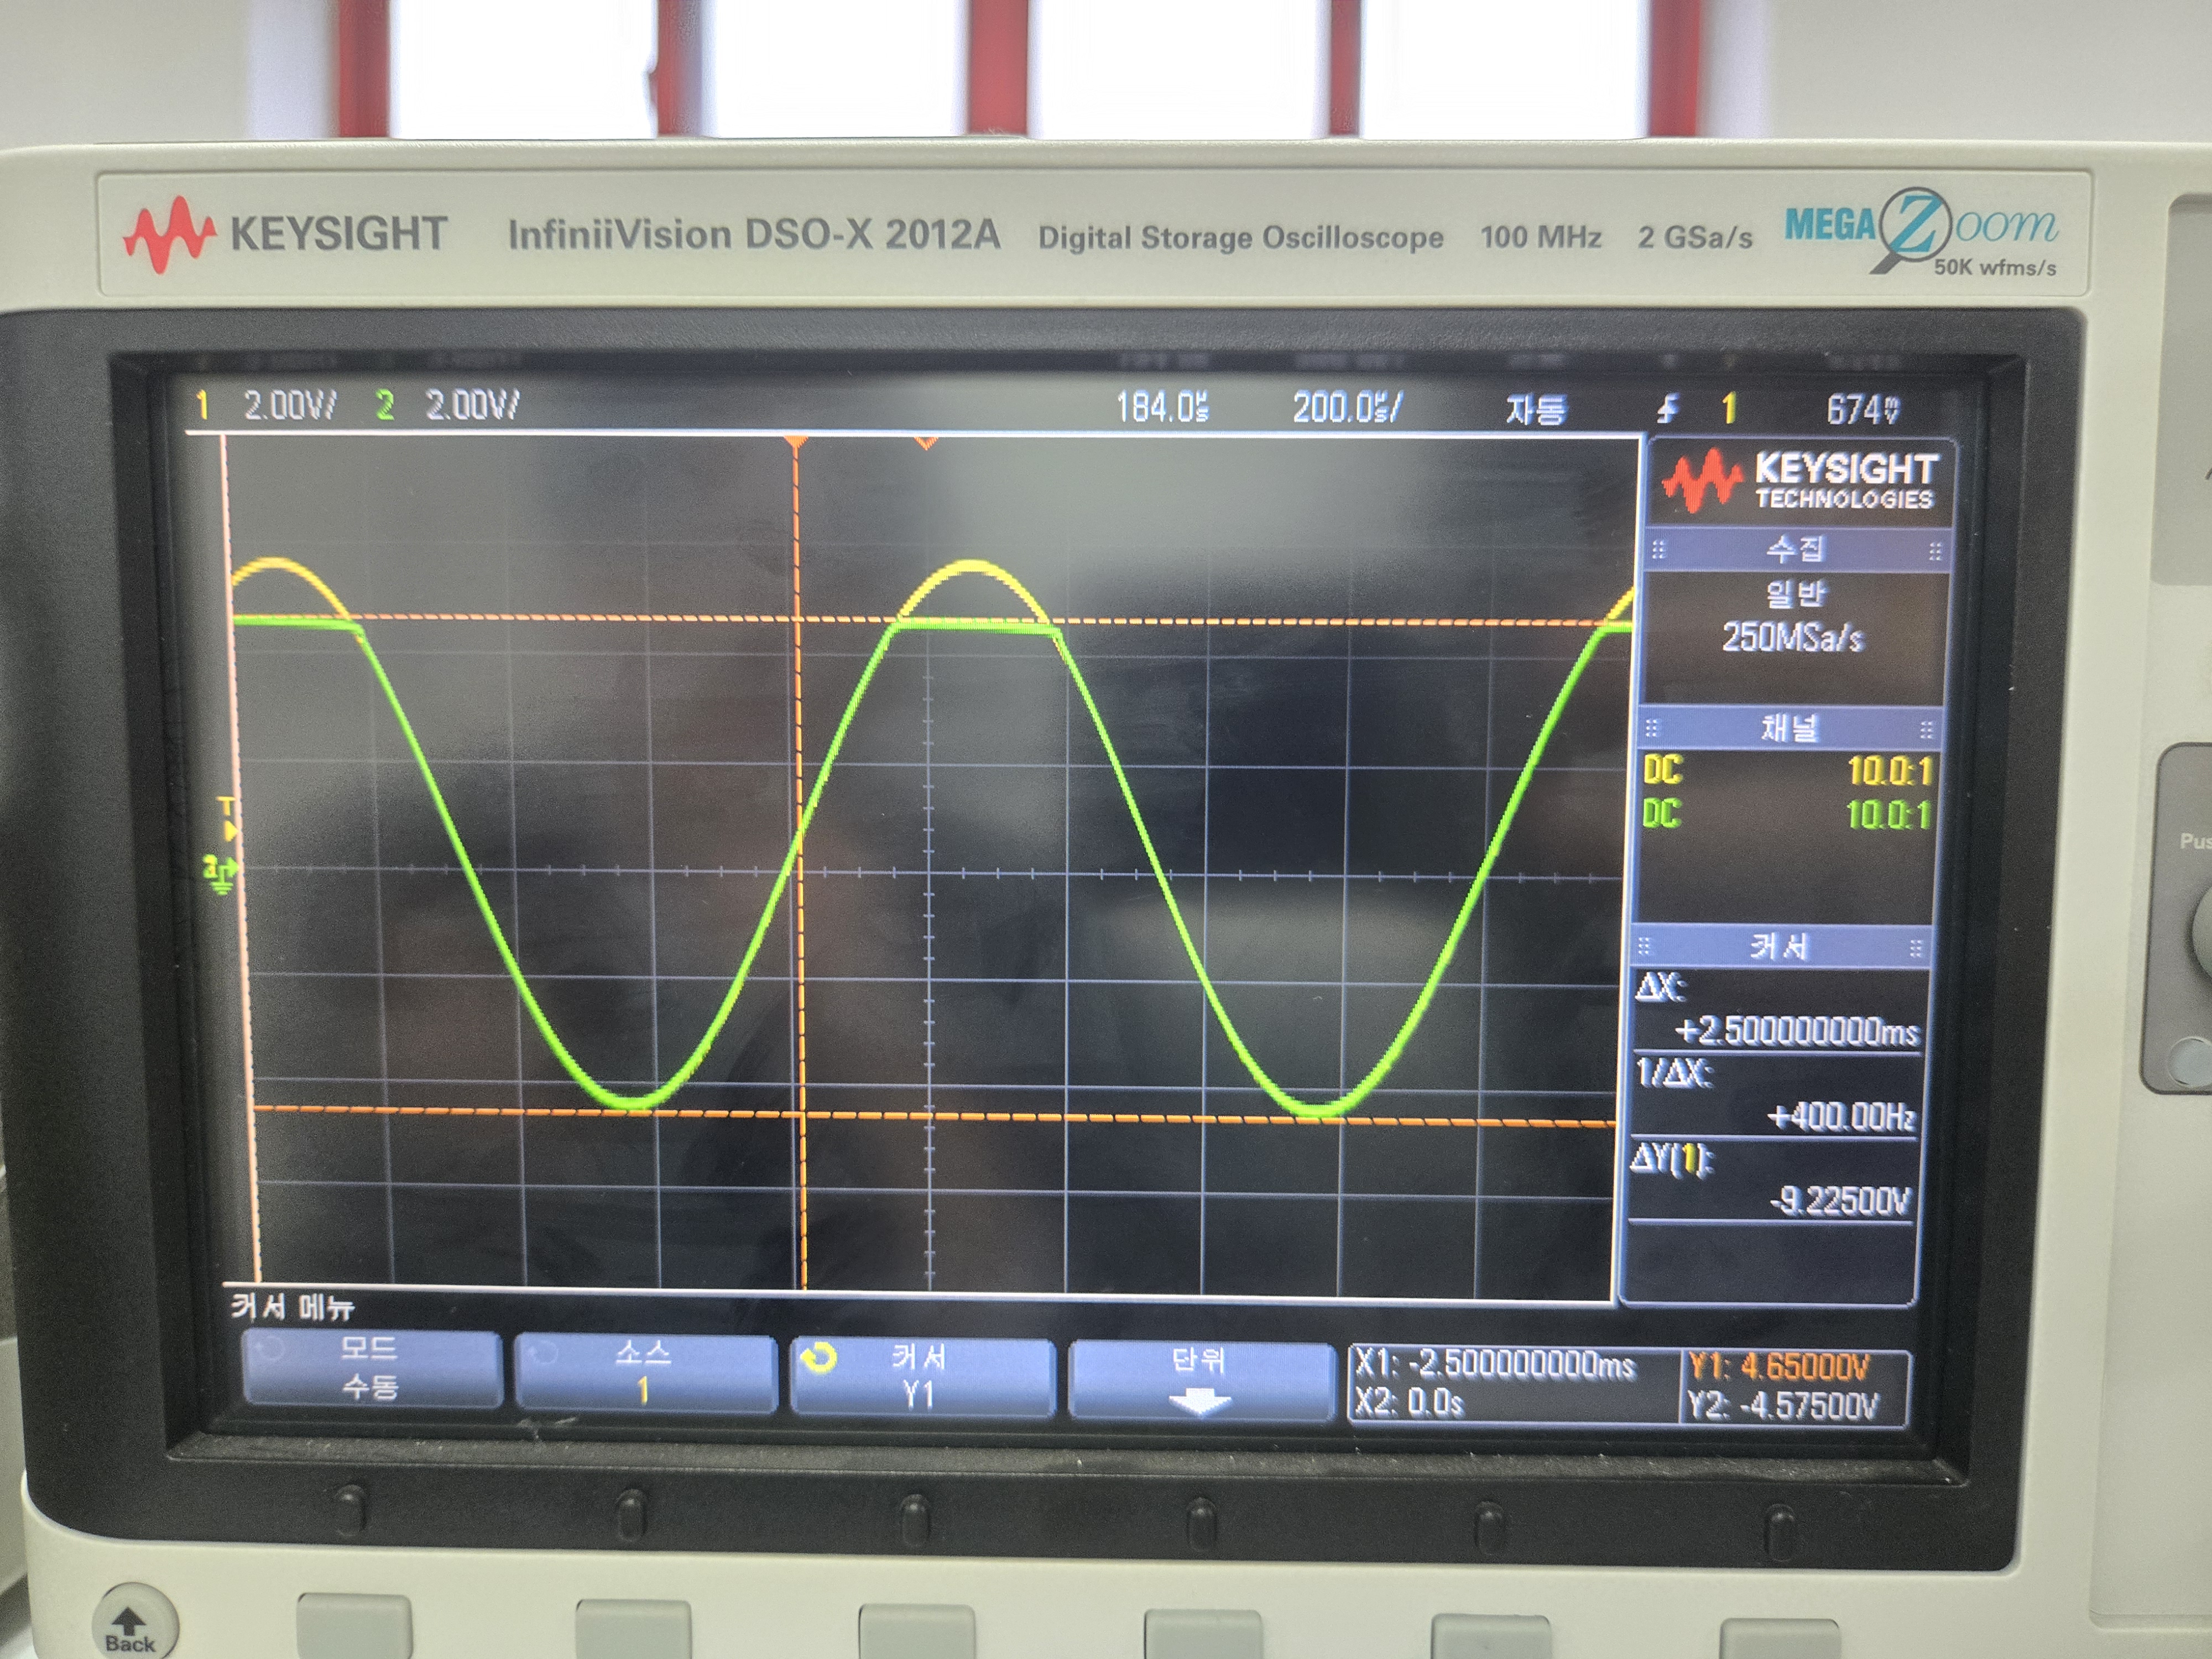Toggle the 자동 trigger mode indicator
This screenshot has width=2212, height=1659.
coord(1536,409)
